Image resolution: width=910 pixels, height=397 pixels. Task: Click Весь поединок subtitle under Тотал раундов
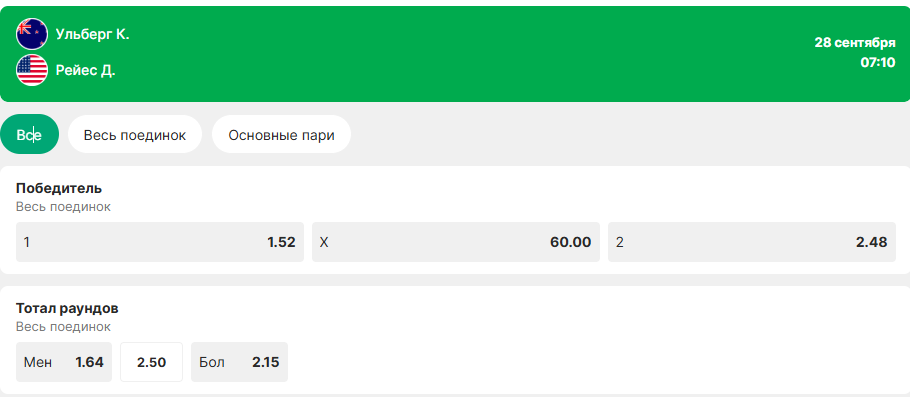pyautogui.click(x=63, y=327)
